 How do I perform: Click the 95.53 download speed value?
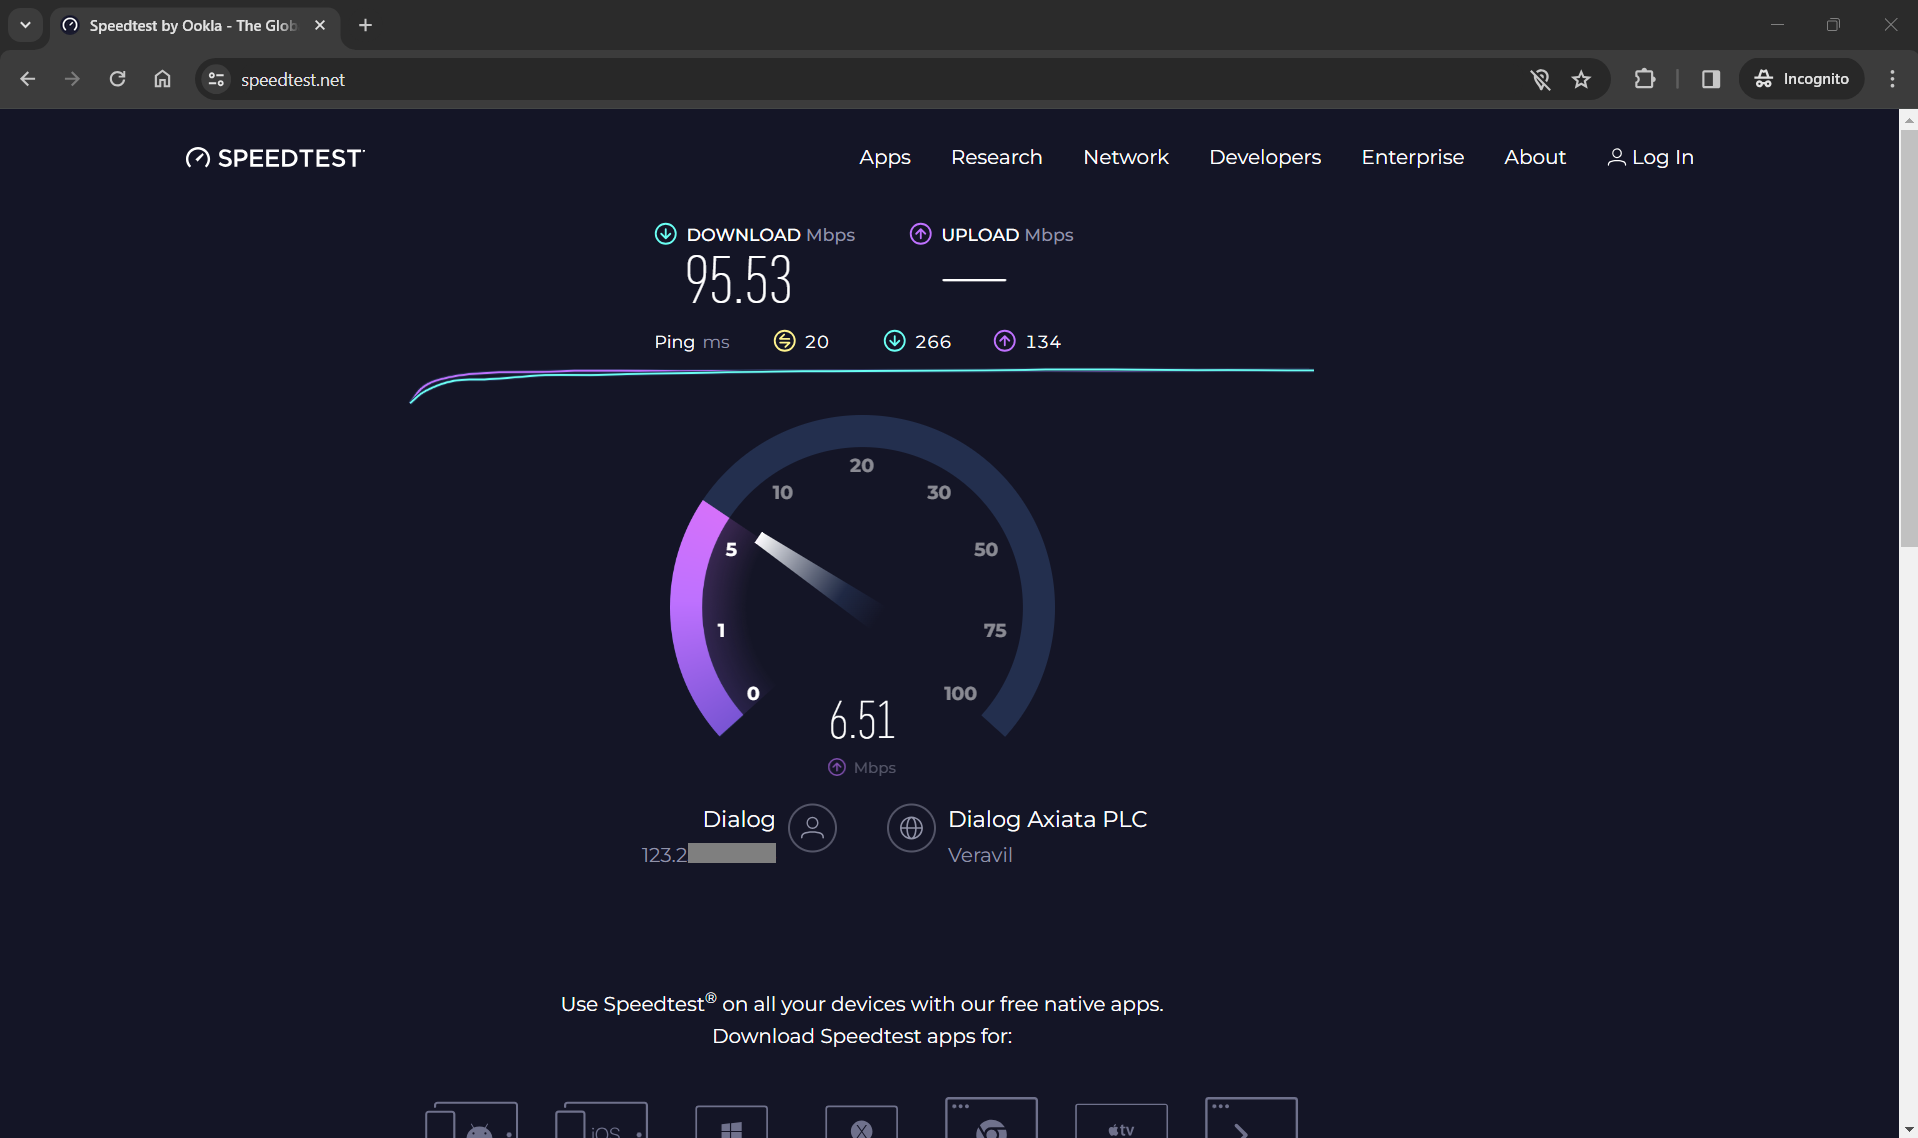tap(738, 279)
